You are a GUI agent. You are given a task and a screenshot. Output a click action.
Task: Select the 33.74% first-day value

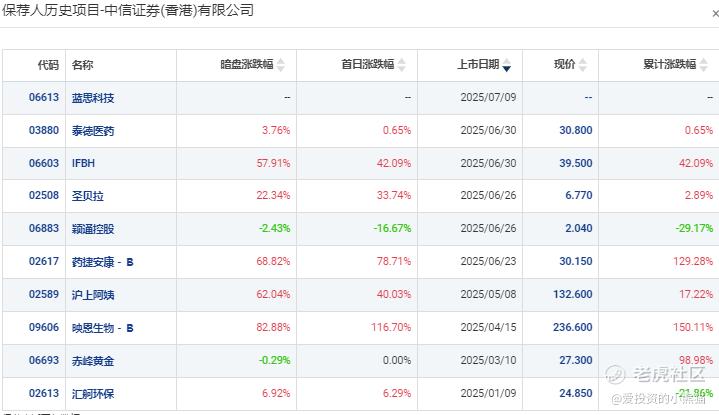pos(394,195)
